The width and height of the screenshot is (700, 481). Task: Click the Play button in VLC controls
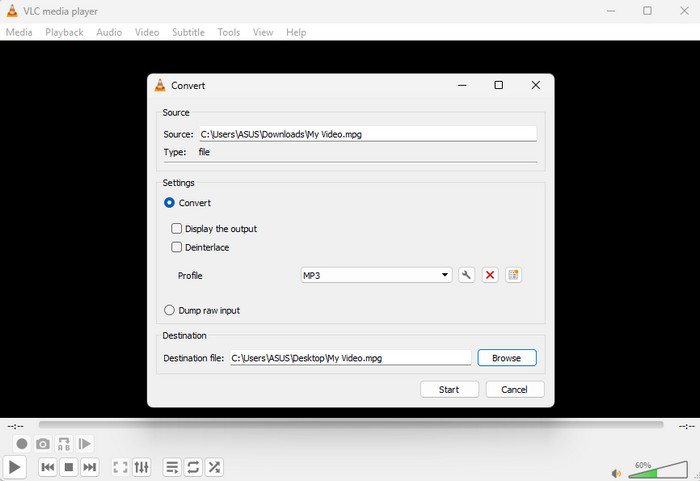[14, 467]
